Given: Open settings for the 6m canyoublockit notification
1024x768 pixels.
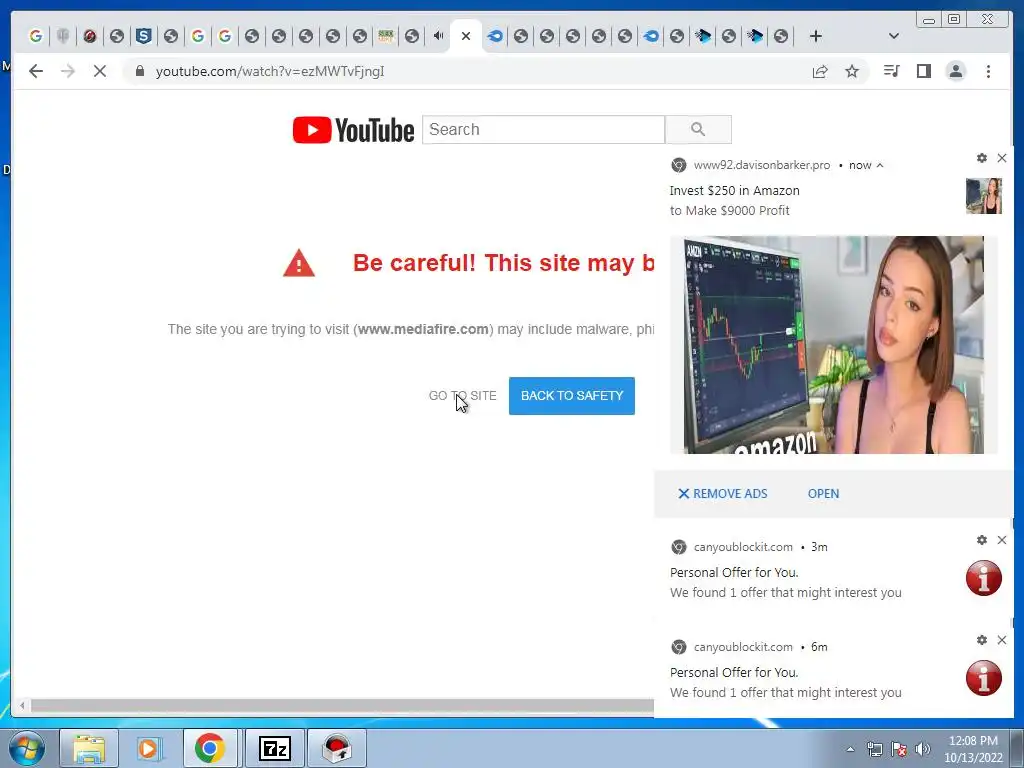Looking at the screenshot, I should (x=982, y=640).
